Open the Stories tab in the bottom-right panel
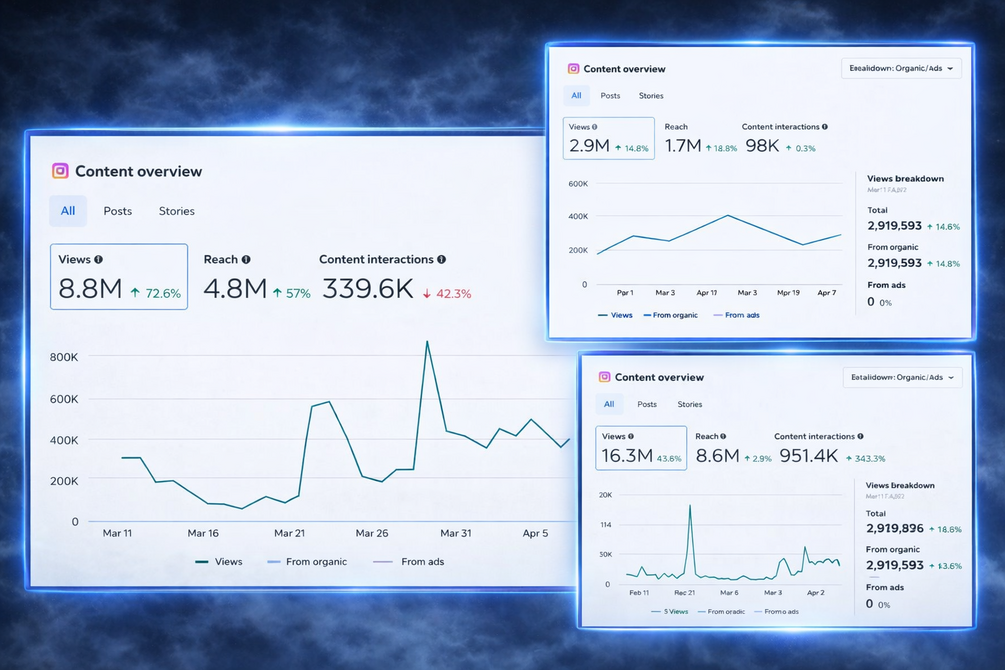The height and width of the screenshot is (670, 1005). (x=690, y=404)
